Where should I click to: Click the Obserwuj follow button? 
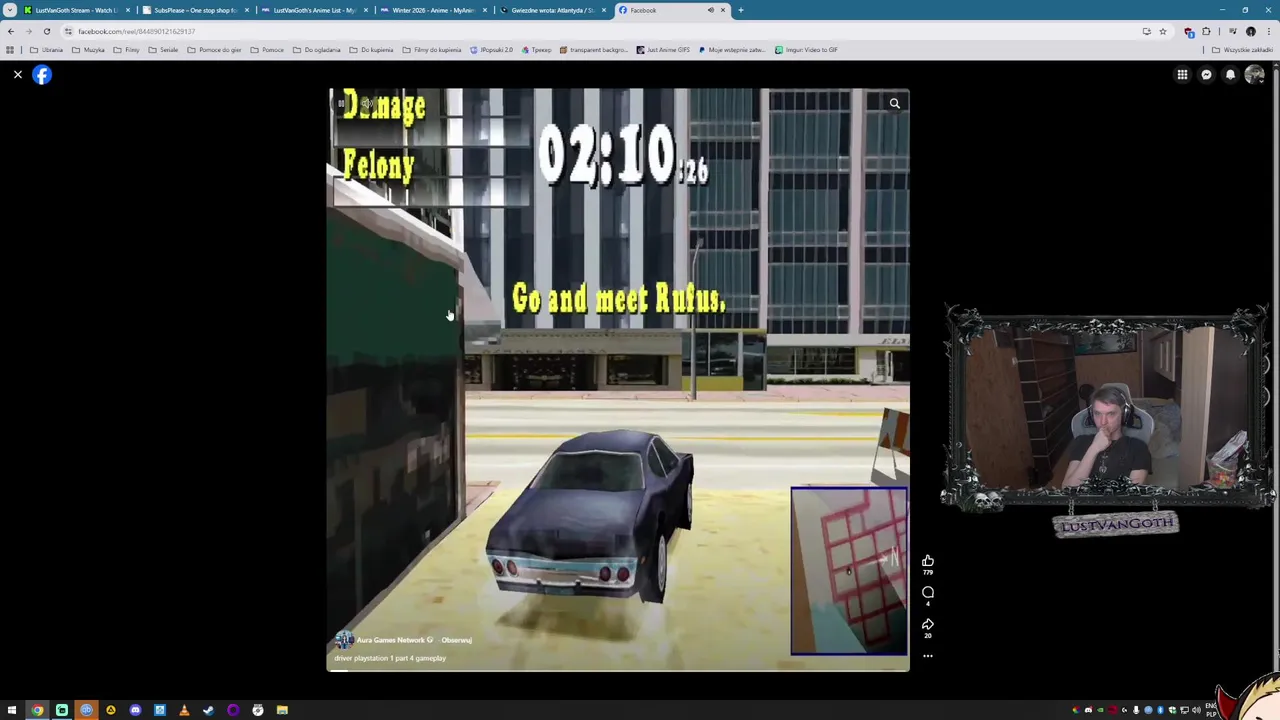pyautogui.click(x=457, y=640)
